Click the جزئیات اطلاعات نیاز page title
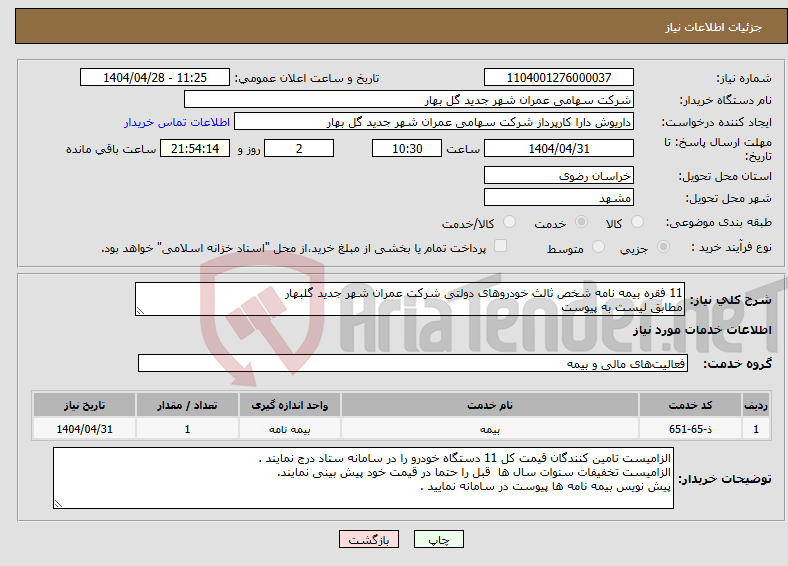The image size is (788, 566). (x=714, y=27)
